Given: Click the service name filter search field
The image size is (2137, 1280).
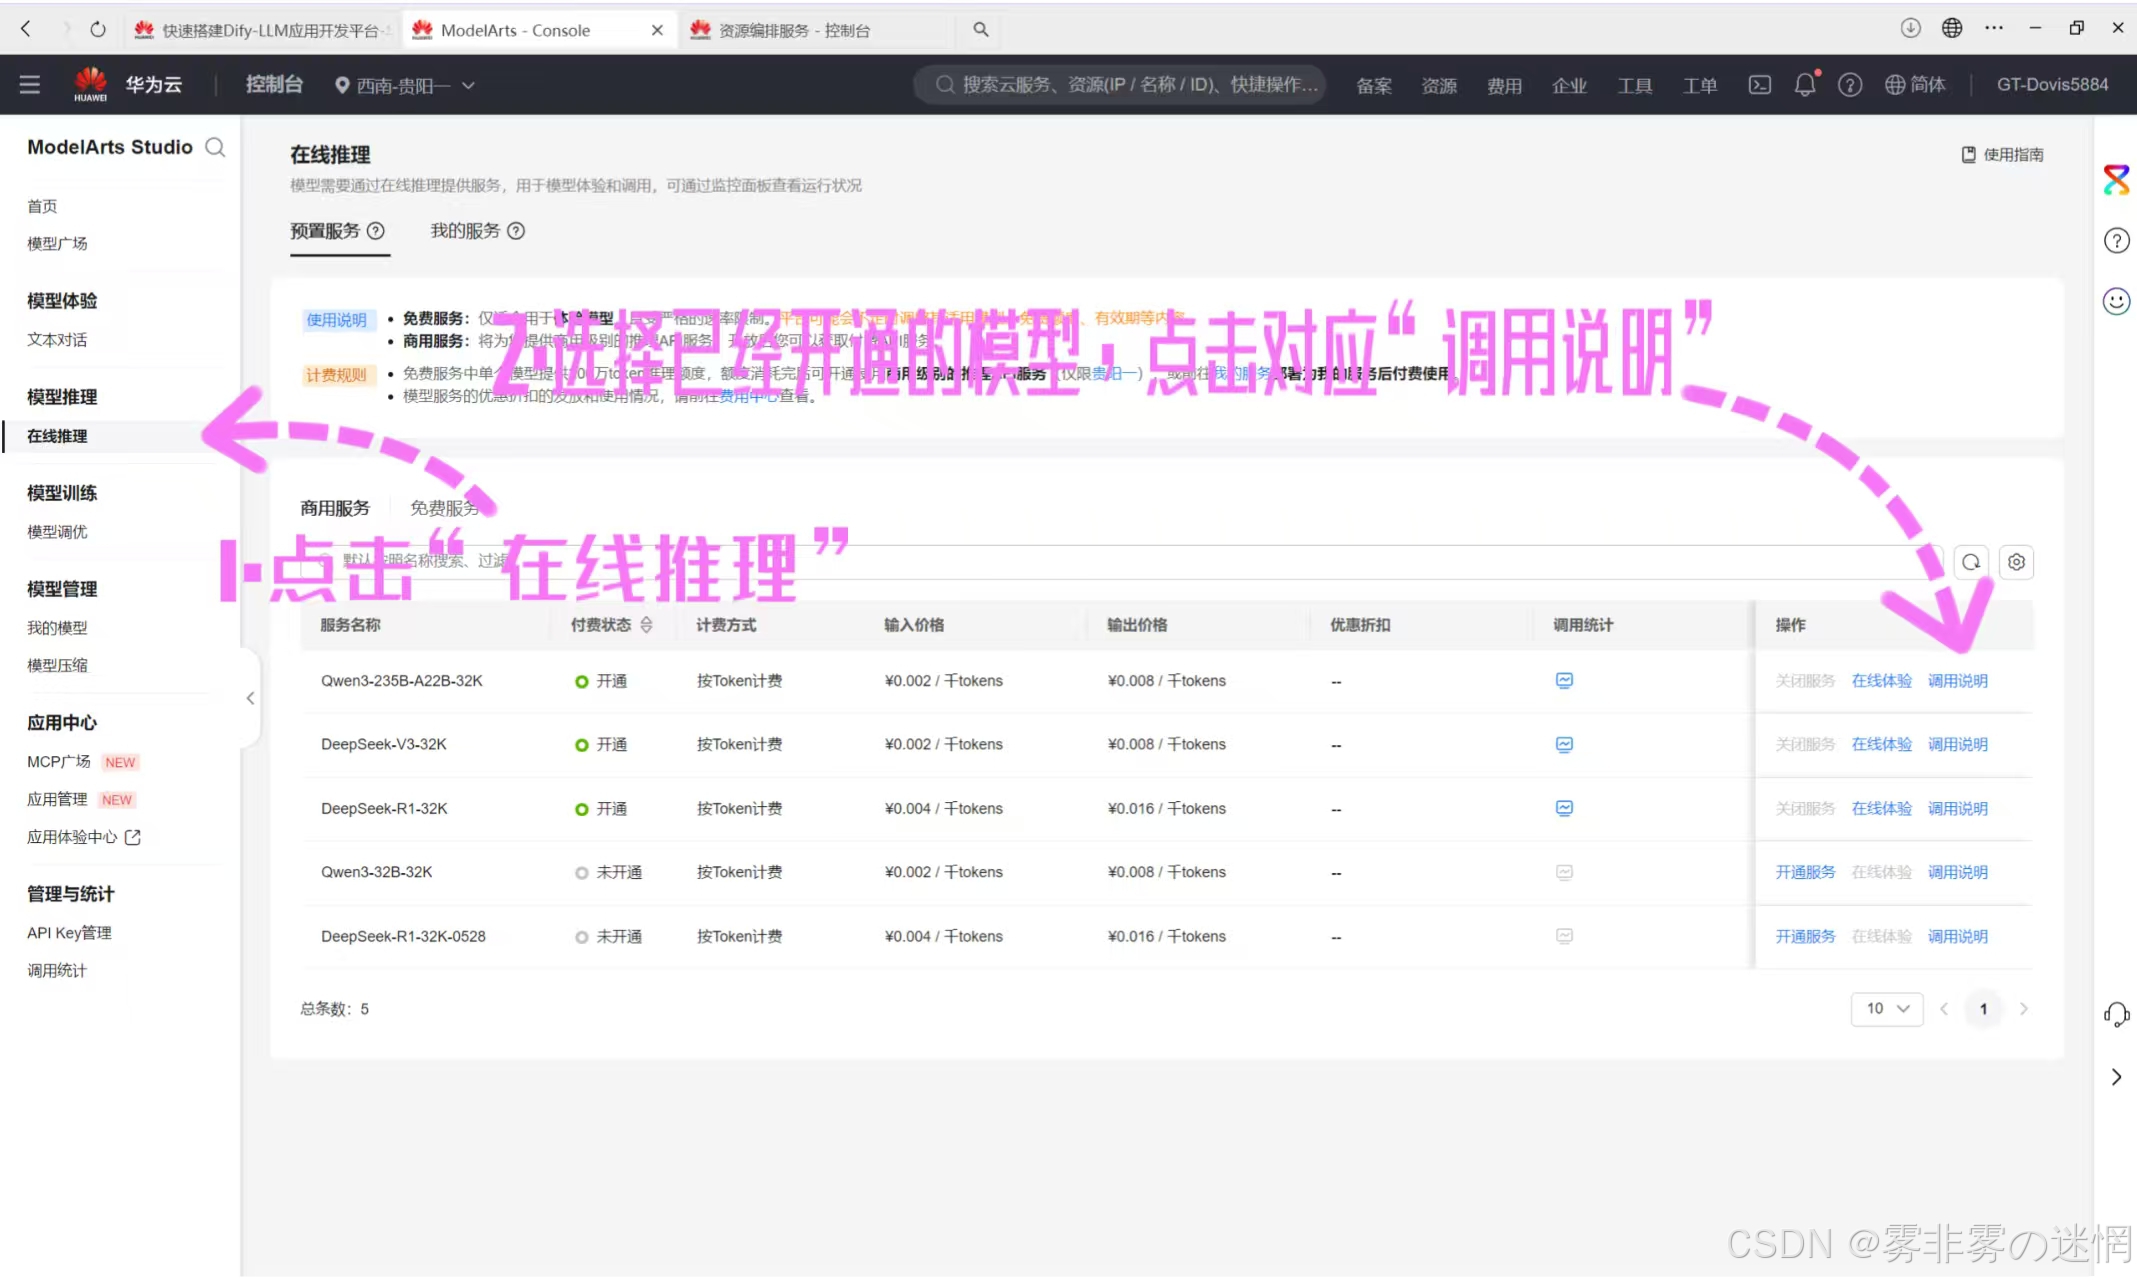Looking at the screenshot, I should (1120, 561).
